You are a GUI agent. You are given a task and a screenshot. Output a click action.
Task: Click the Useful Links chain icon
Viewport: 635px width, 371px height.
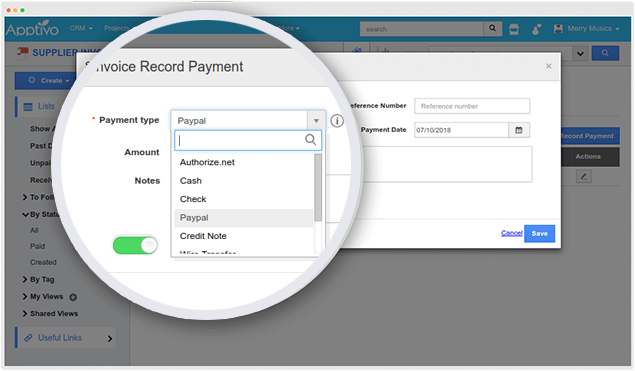(x=28, y=338)
